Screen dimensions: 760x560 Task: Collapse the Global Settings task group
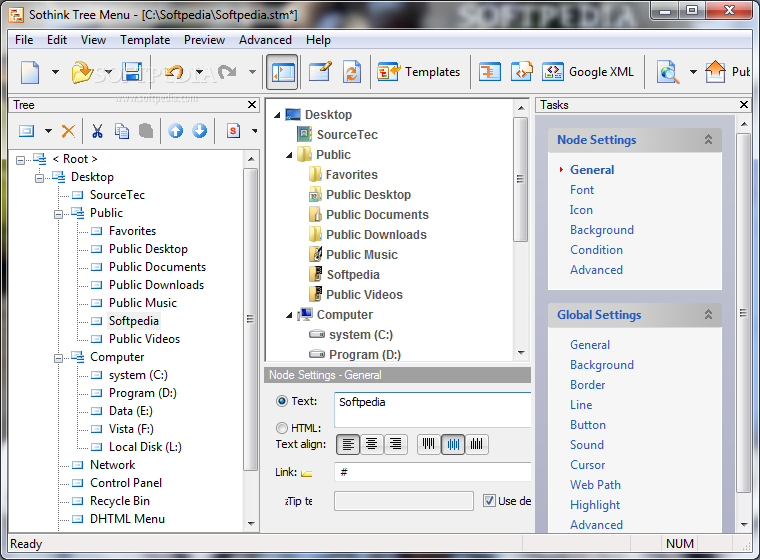tap(708, 315)
